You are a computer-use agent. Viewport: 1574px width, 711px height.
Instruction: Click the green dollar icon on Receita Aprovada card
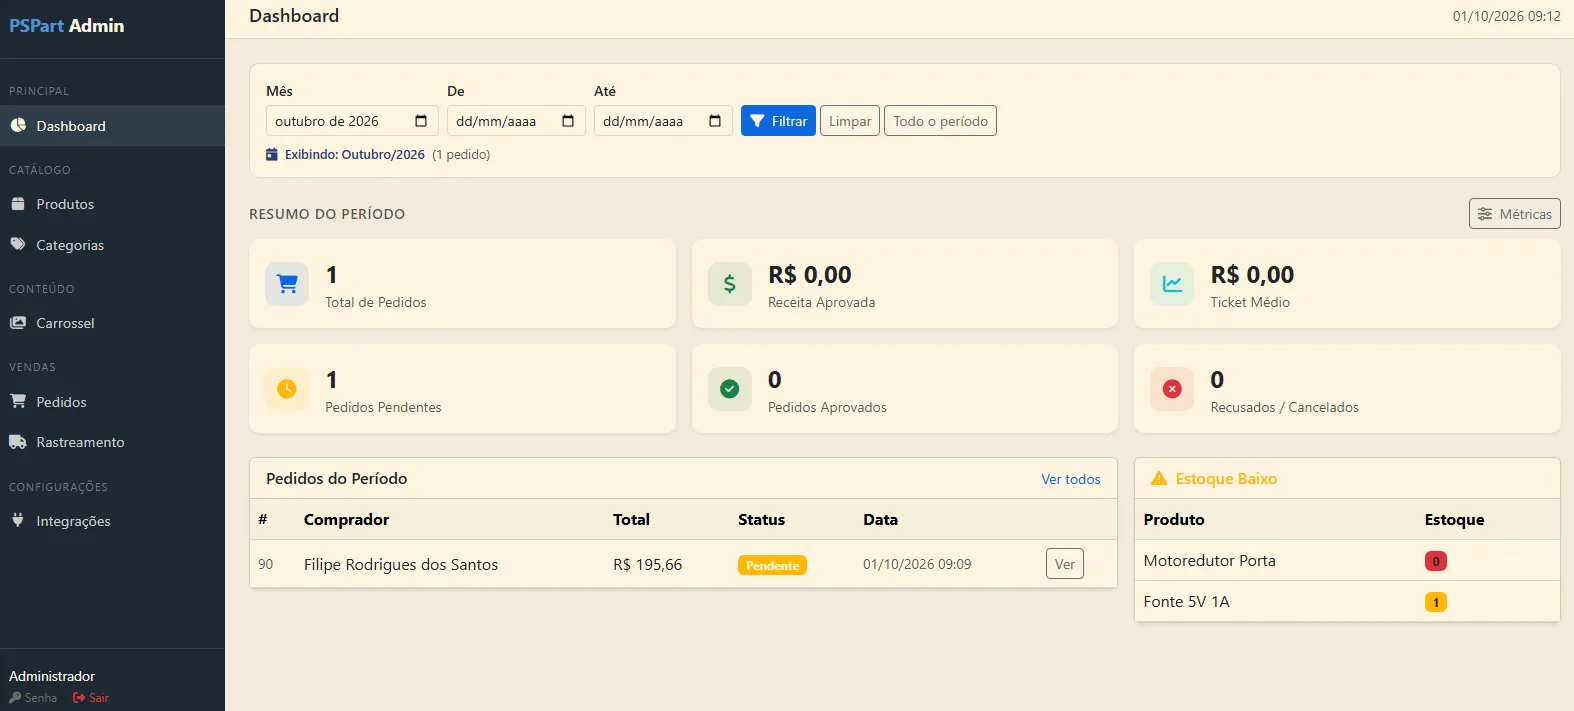pos(730,284)
